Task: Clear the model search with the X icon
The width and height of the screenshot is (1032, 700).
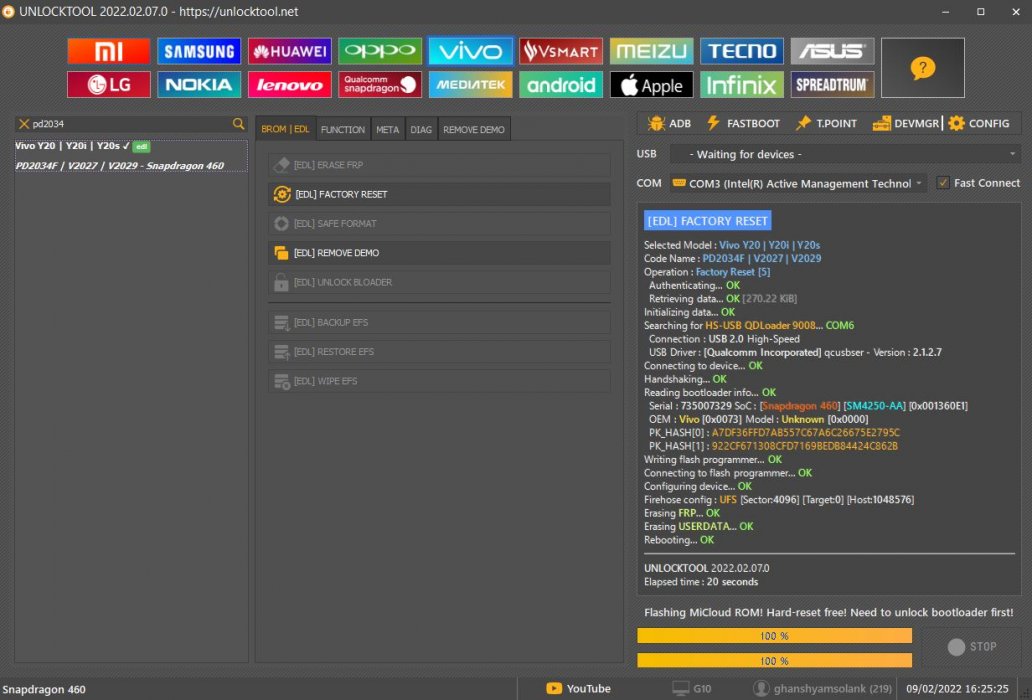Action: click(24, 124)
